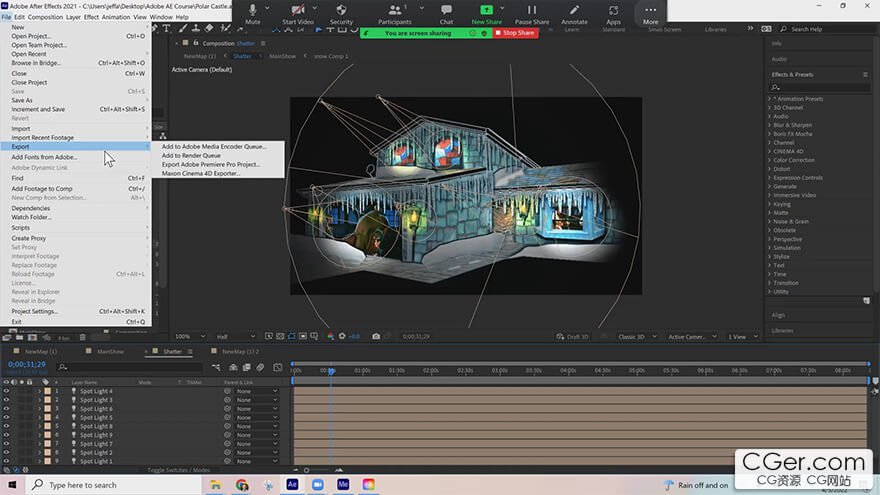Click Pause Share in the Zoom toolbar
Viewport: 880px width, 495px height.
(531, 14)
